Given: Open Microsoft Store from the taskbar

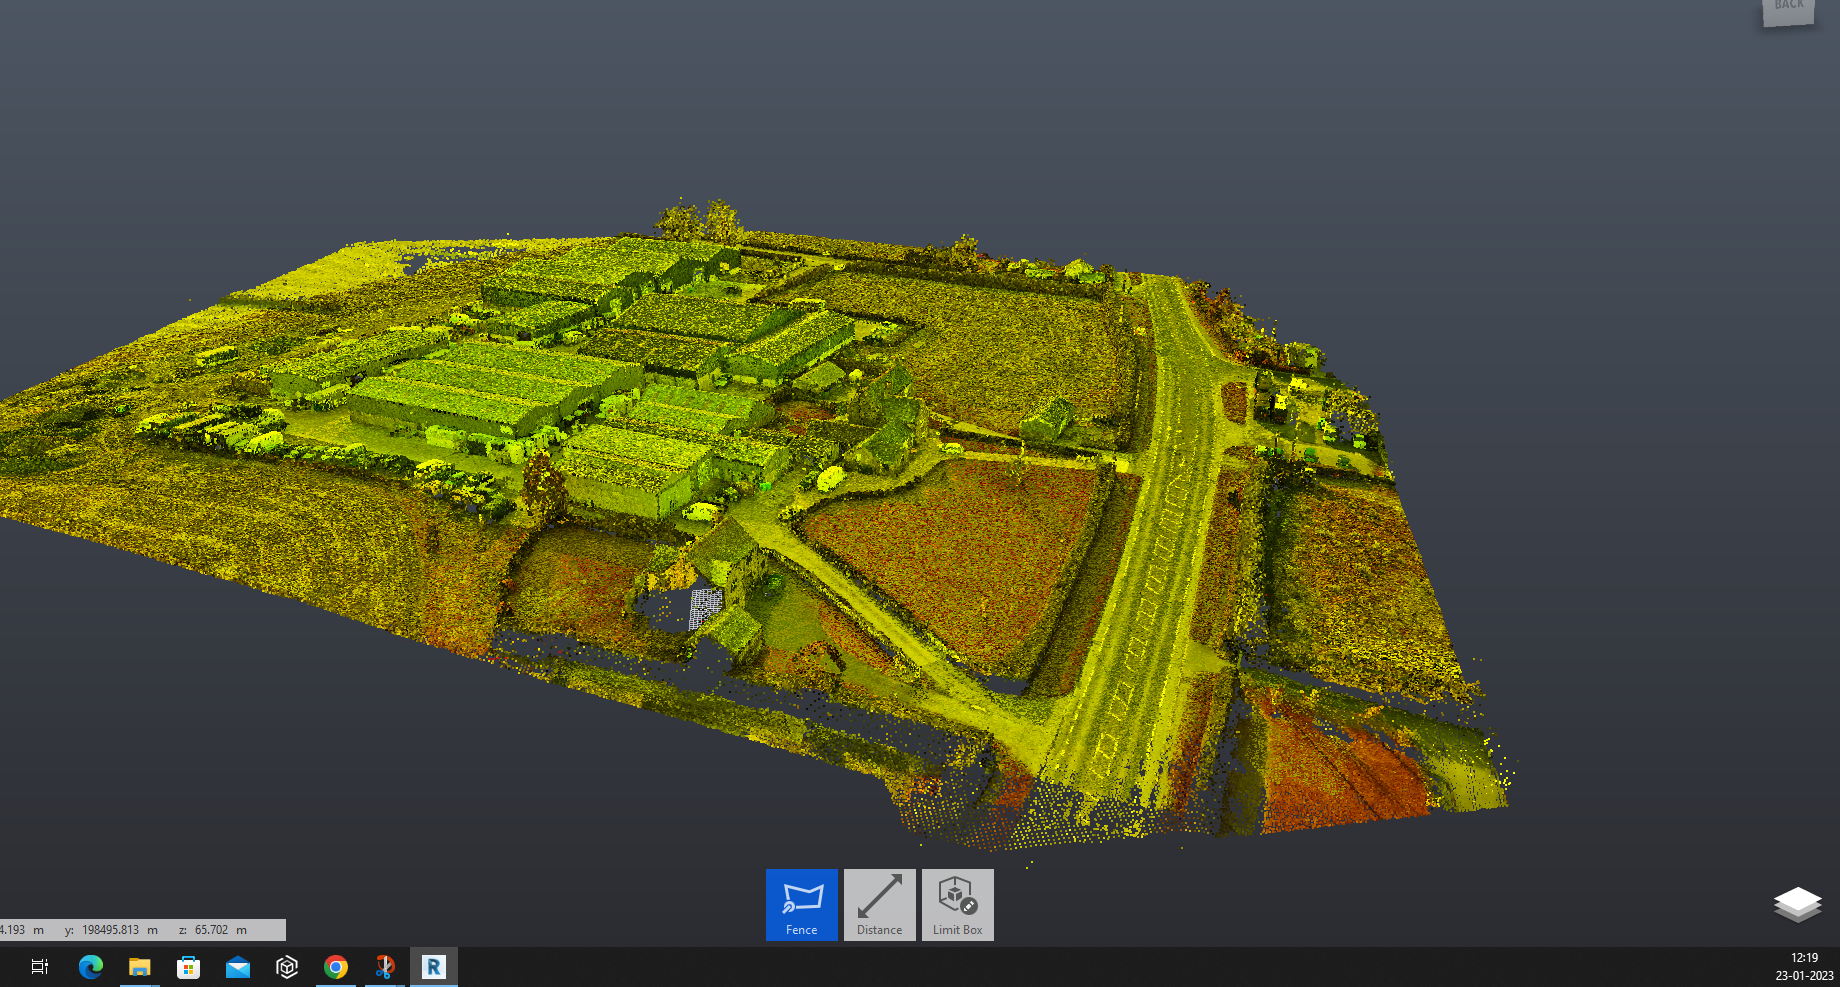Looking at the screenshot, I should [x=189, y=966].
